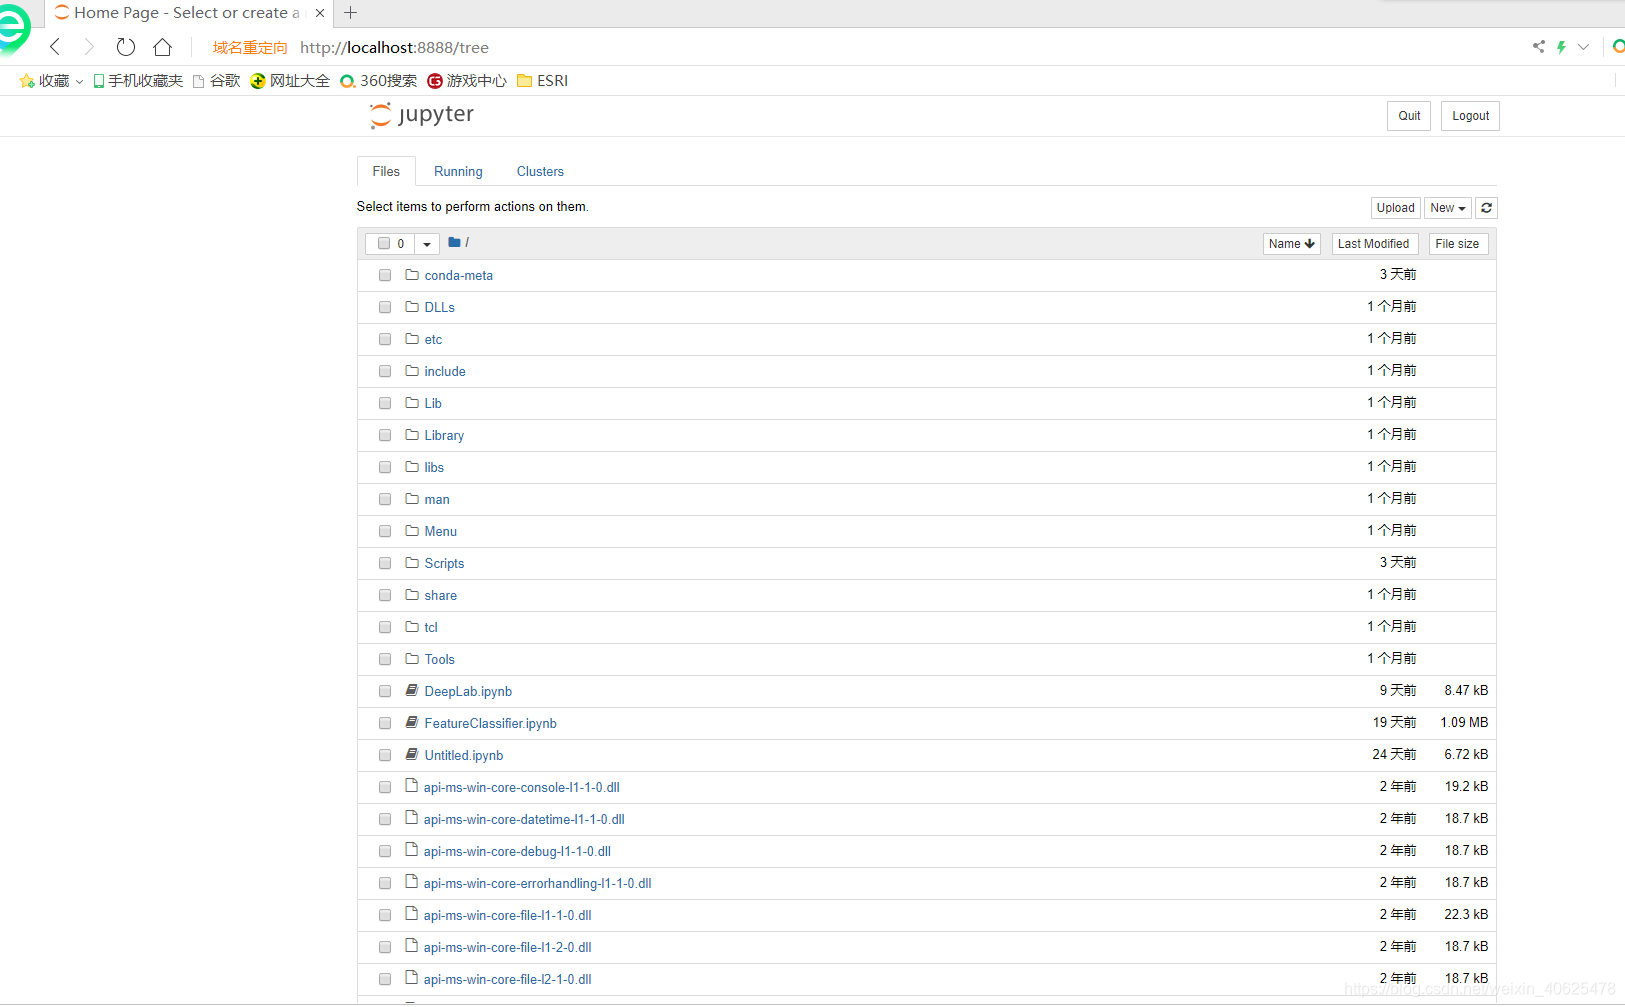Open the Library folder
The width and height of the screenshot is (1625, 1007).
click(444, 435)
